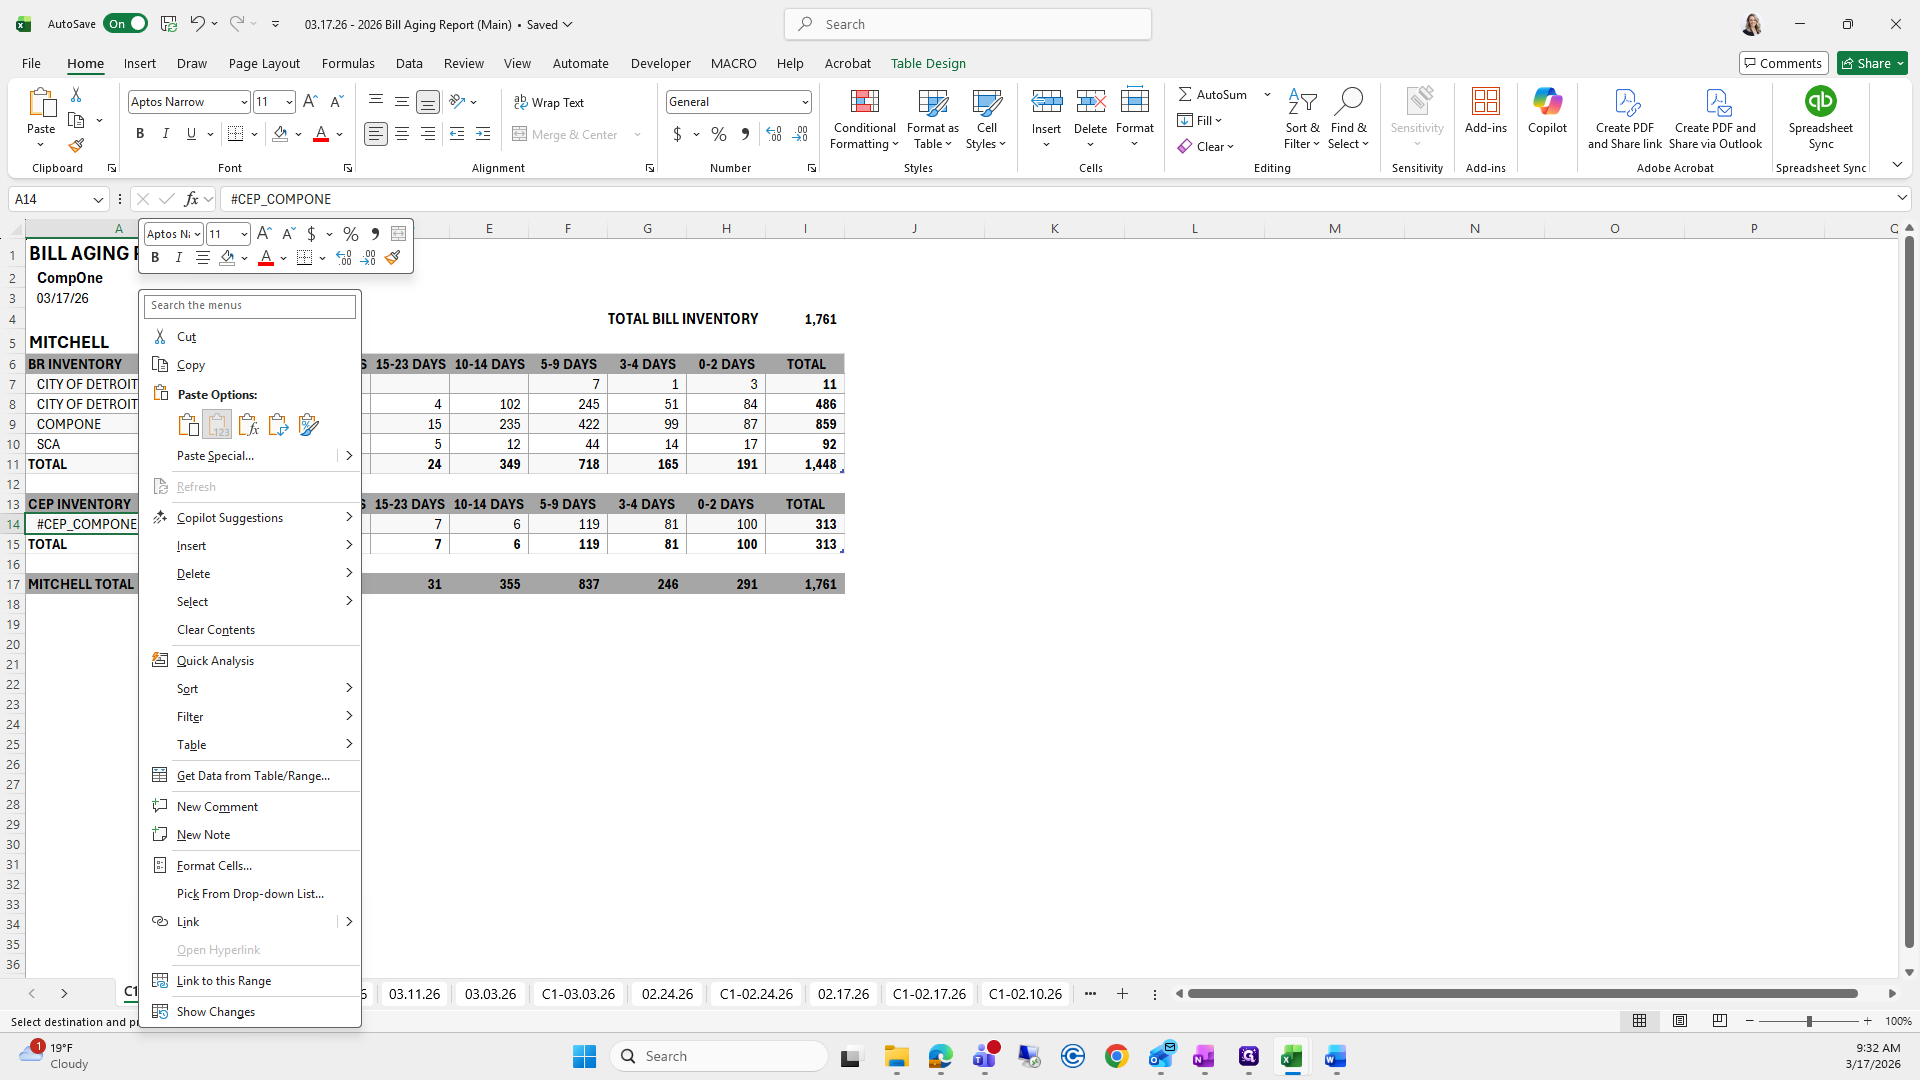Click the Copilot ribbon icon
Screen dimensions: 1920x1080
click(1547, 102)
